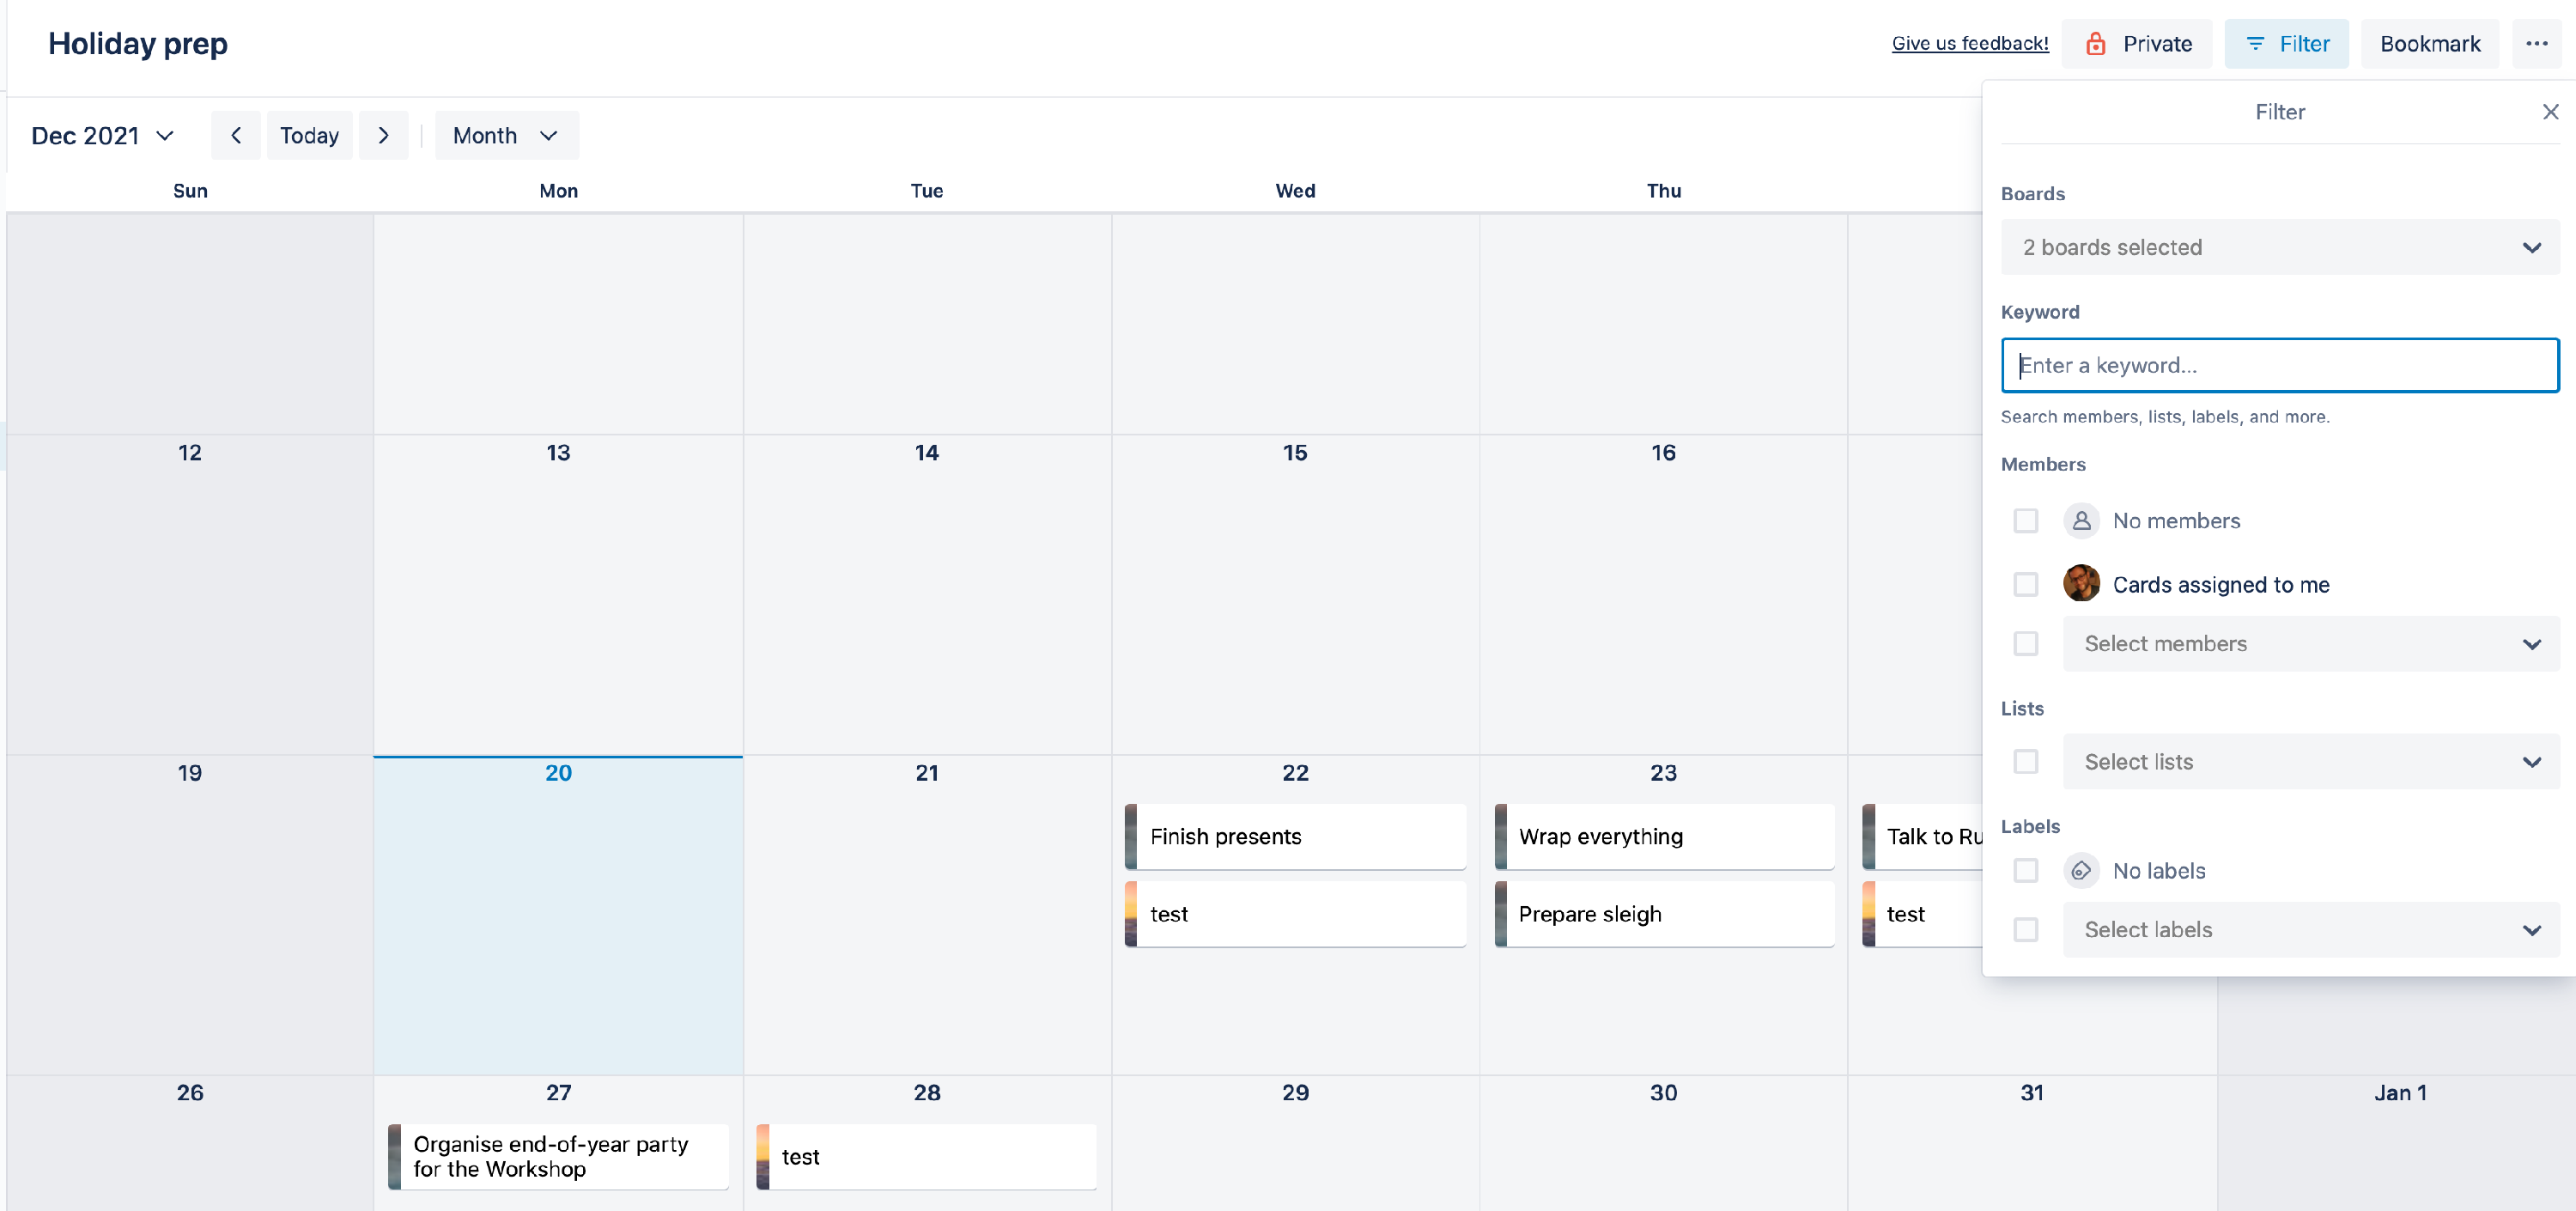Toggle the No members checkbox

2026,520
